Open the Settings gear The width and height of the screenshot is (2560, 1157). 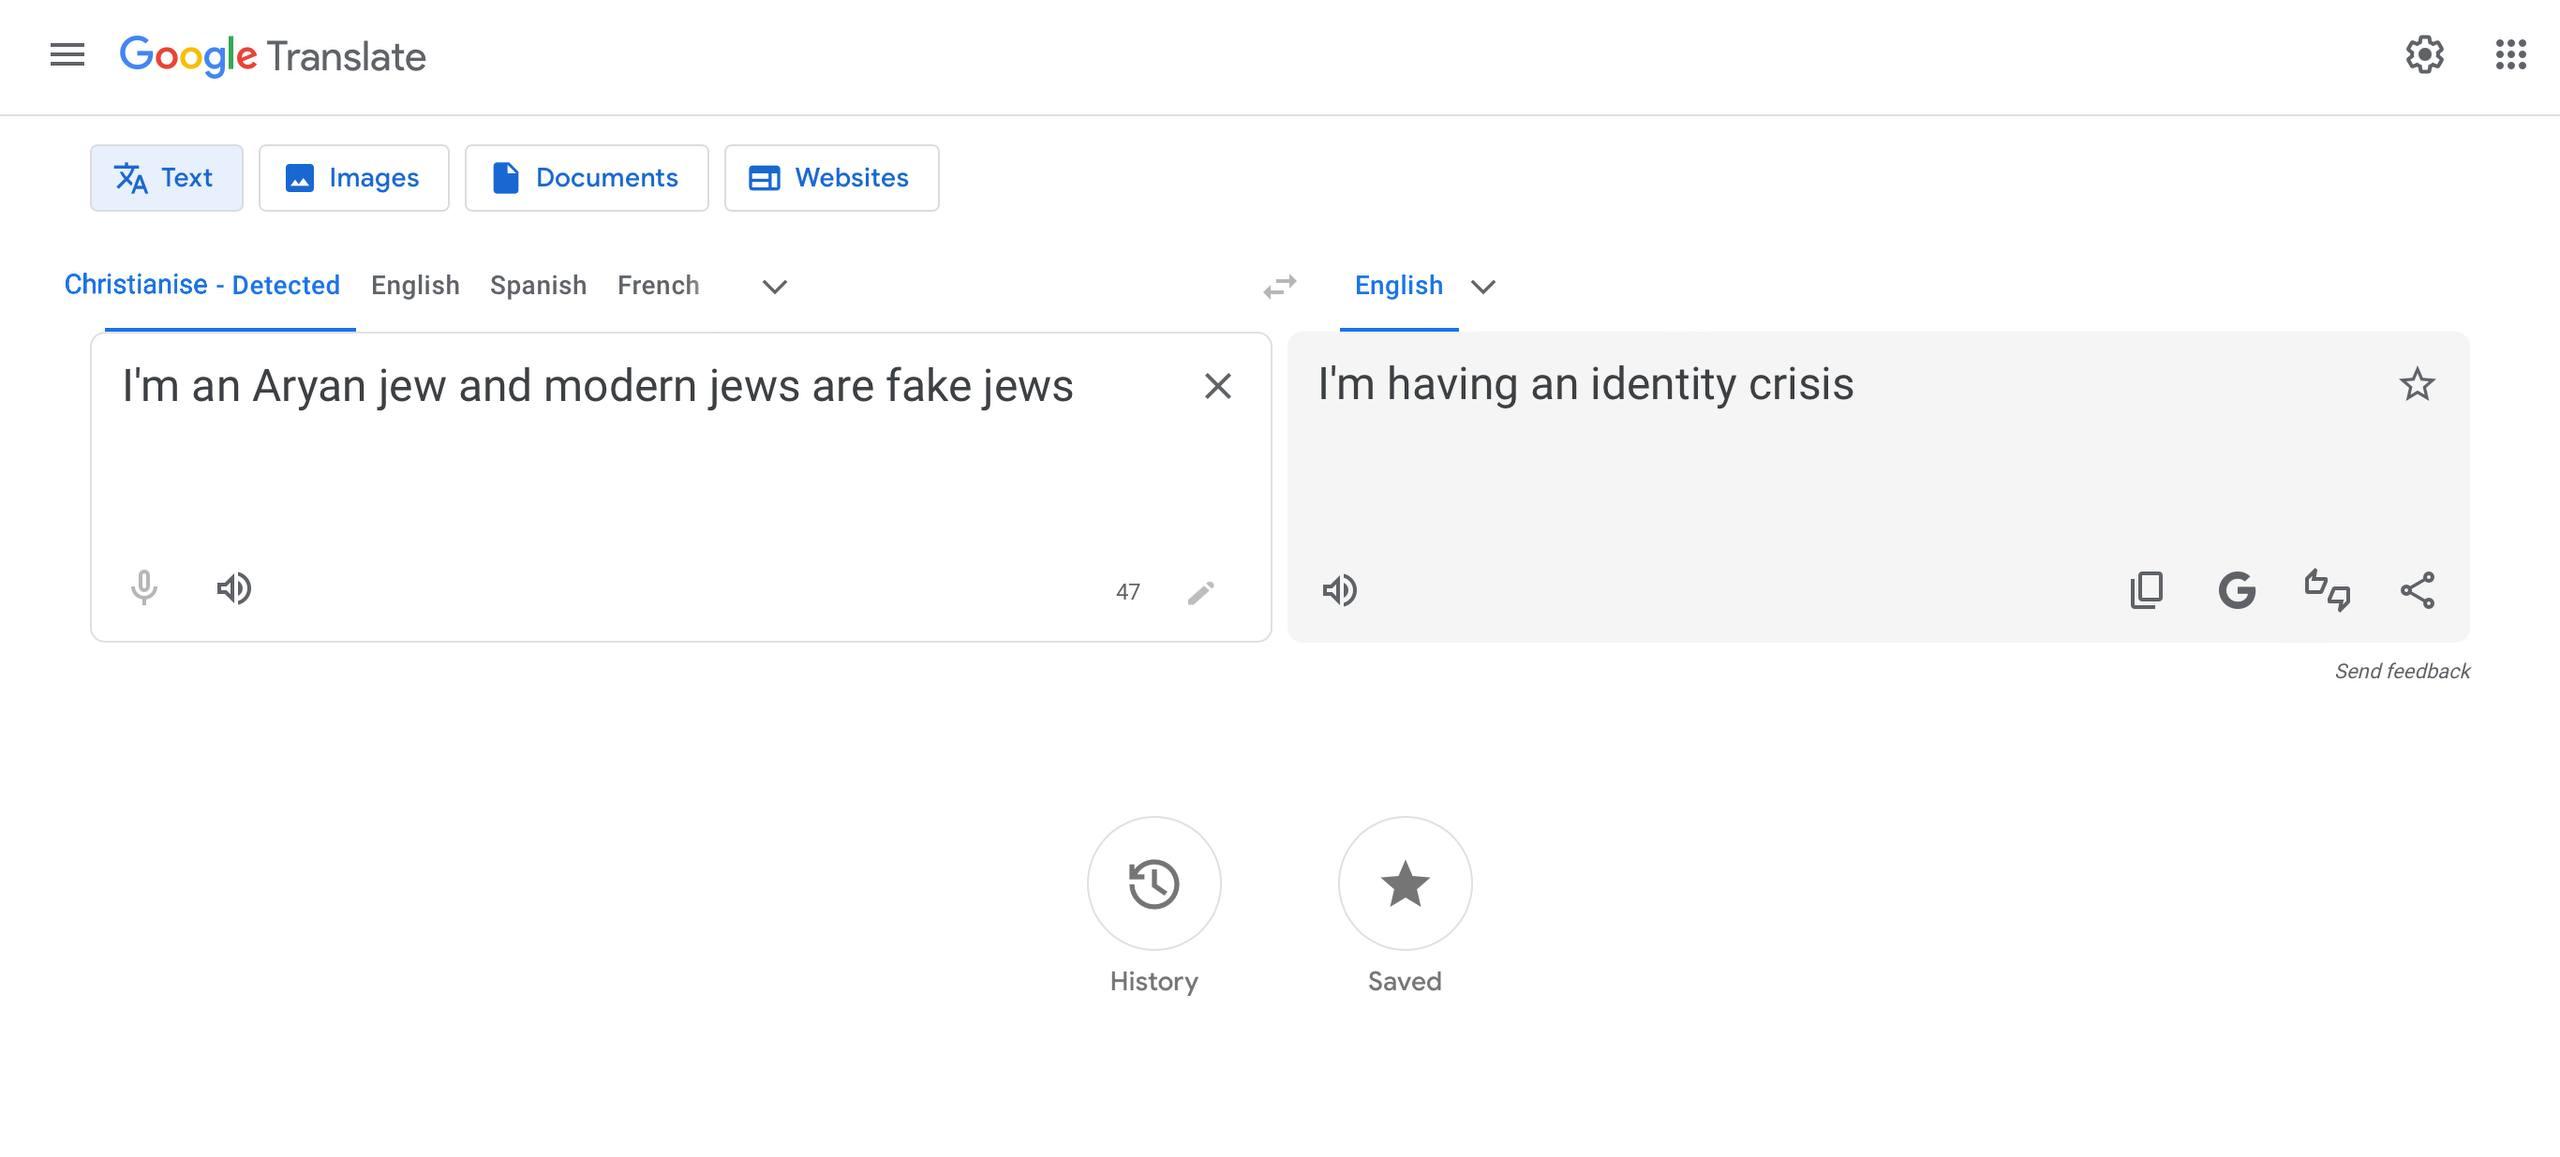pos(2424,55)
